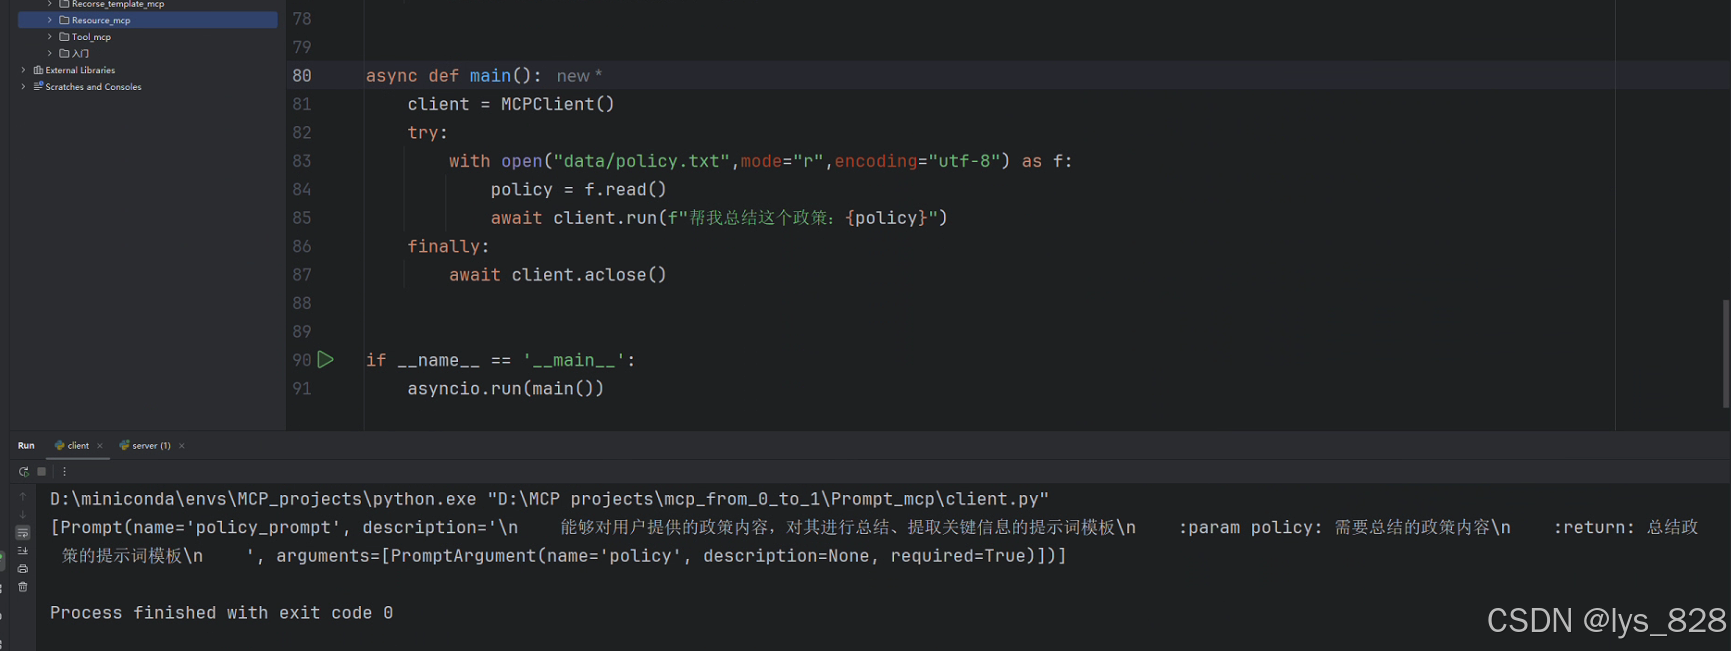
Task: Clear all console output with trash icon
Action: pyautogui.click(x=23, y=587)
